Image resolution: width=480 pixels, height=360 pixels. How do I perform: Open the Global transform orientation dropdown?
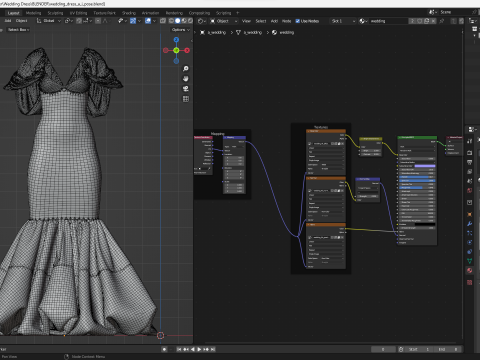(x=49, y=21)
